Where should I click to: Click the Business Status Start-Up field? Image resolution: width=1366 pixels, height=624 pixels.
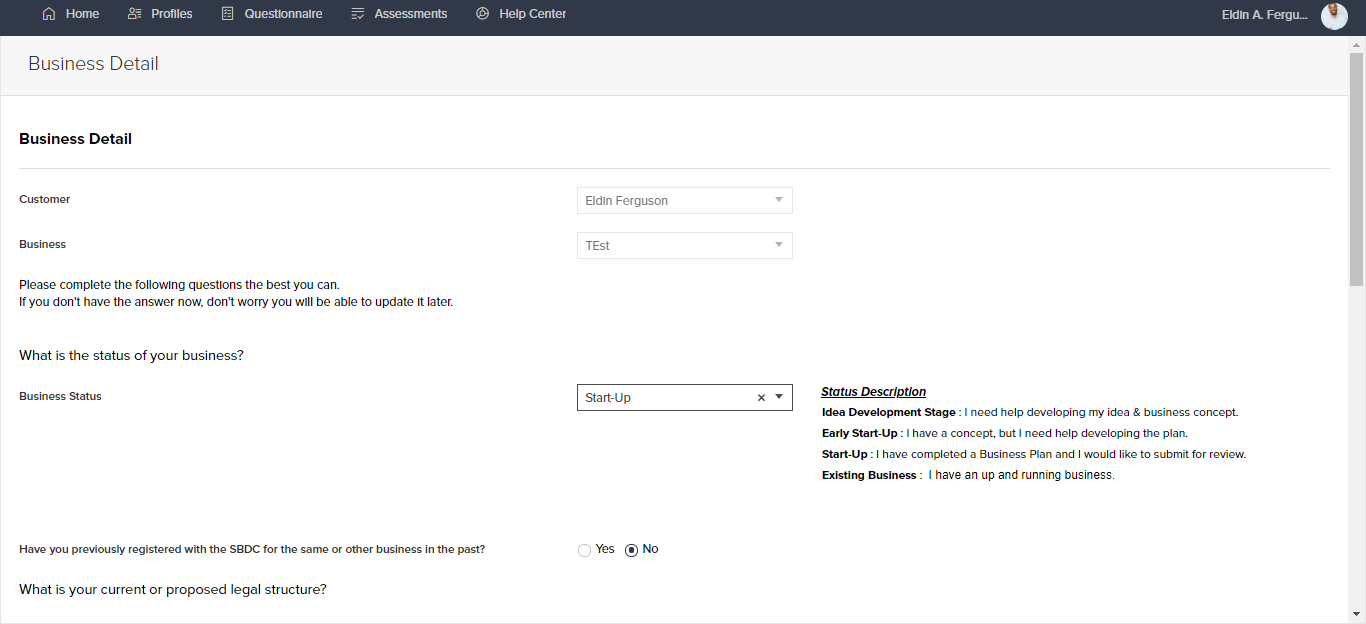(x=685, y=397)
